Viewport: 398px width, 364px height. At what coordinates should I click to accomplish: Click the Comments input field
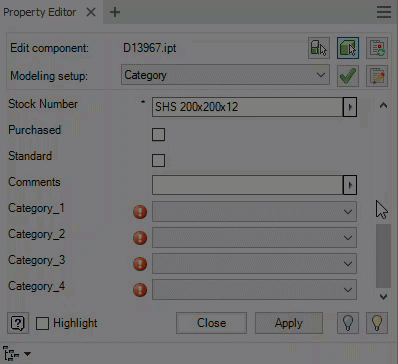point(248,185)
